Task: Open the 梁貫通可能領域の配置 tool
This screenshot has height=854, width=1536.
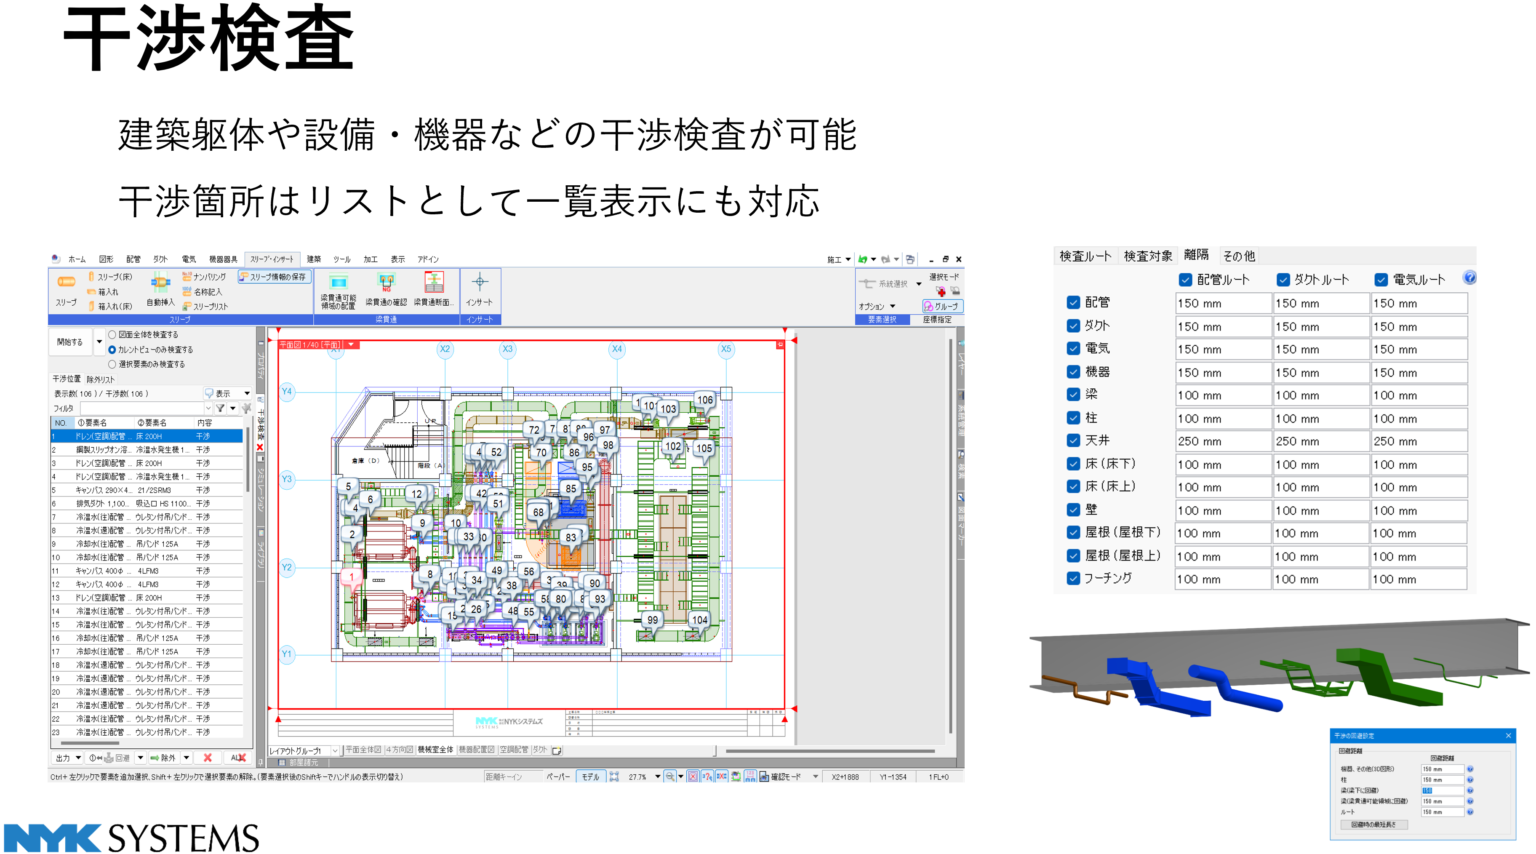Action: click(338, 292)
